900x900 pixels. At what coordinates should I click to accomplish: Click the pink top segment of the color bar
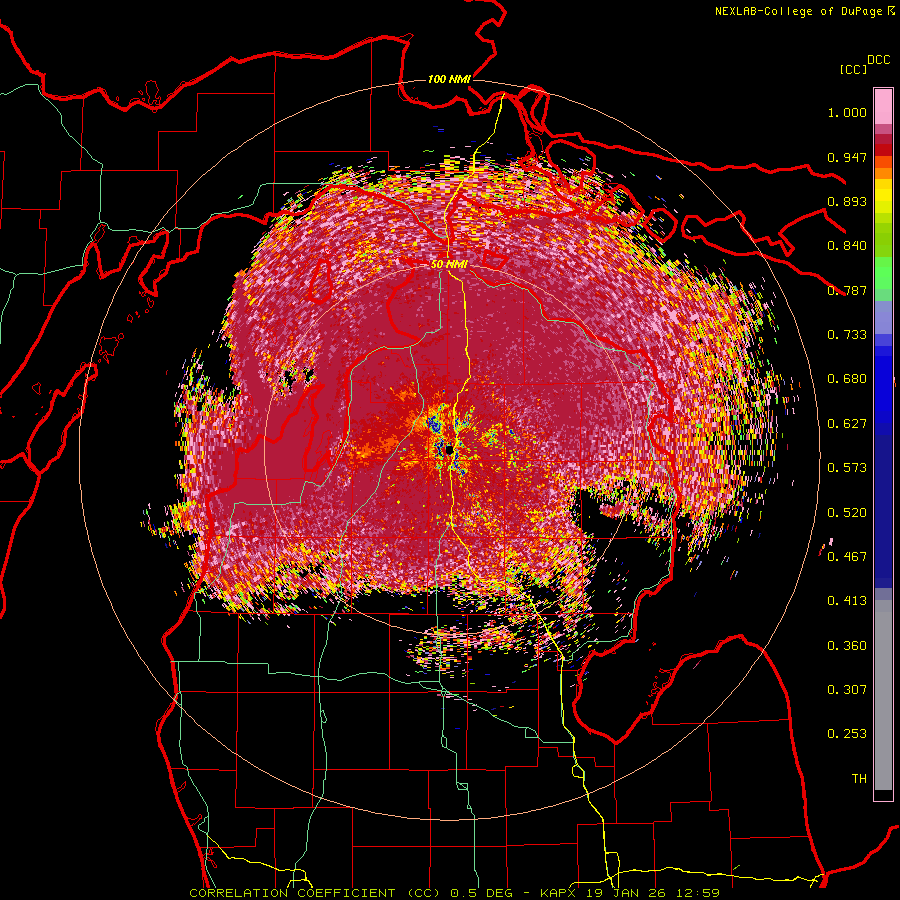tap(883, 107)
